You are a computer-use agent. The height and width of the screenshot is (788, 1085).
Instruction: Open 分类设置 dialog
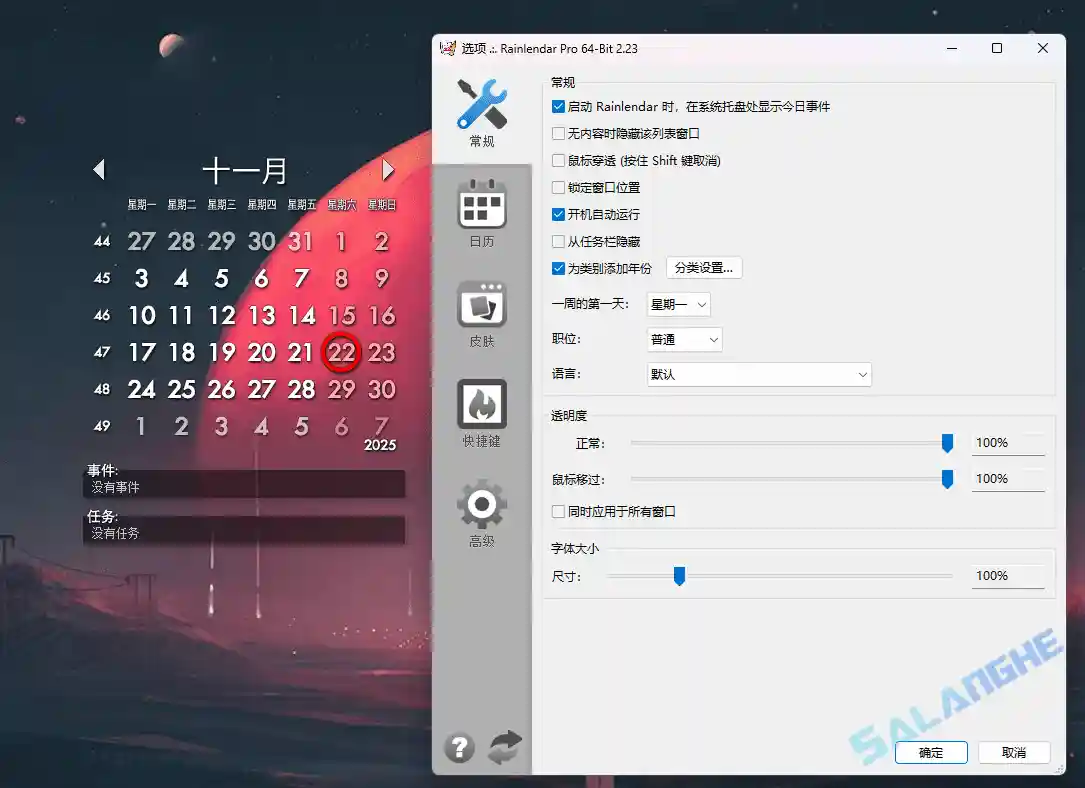tap(703, 267)
